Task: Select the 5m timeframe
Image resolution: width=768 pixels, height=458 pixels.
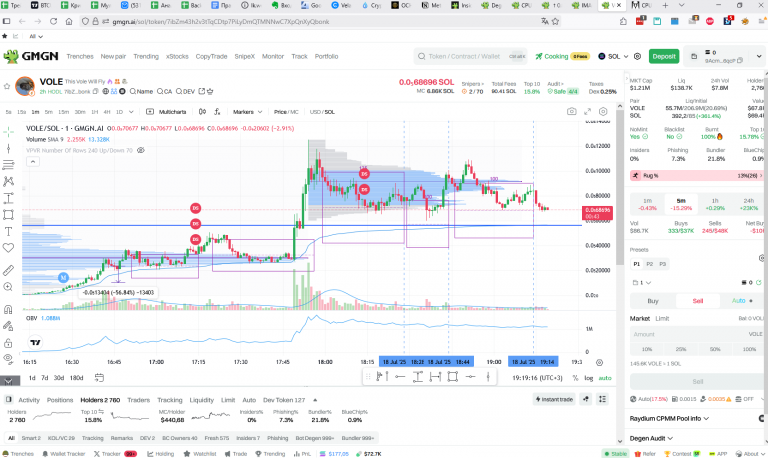Action: 48,112
